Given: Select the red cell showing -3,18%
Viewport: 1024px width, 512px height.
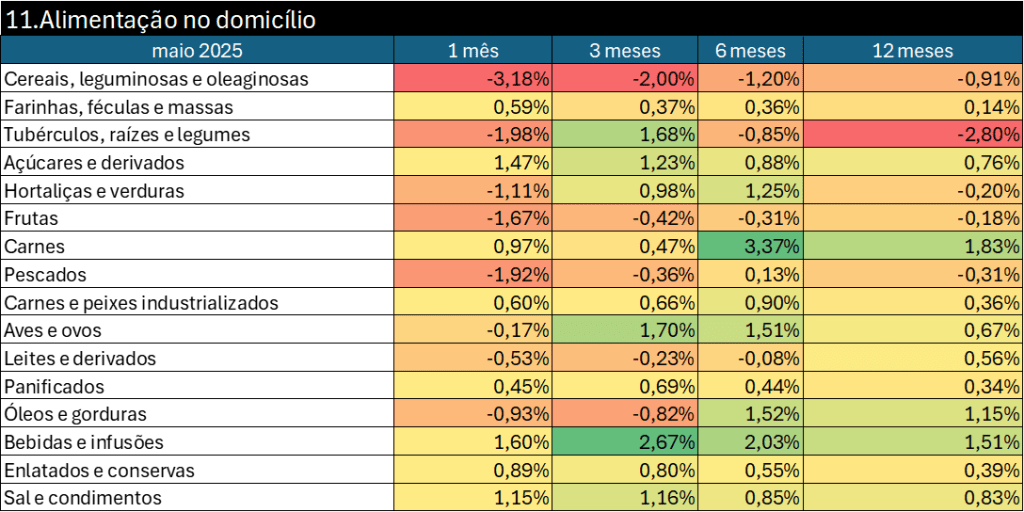Looking at the screenshot, I should pyautogui.click(x=473, y=78).
